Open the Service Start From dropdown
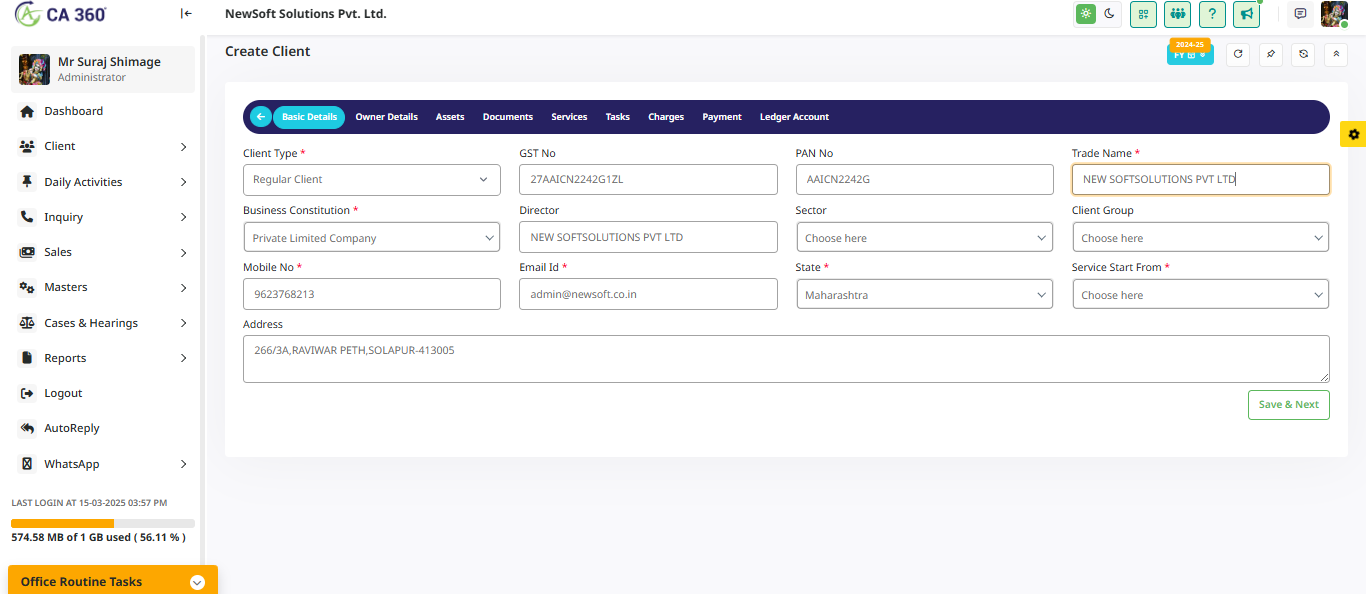The width and height of the screenshot is (1366, 594). (1201, 295)
